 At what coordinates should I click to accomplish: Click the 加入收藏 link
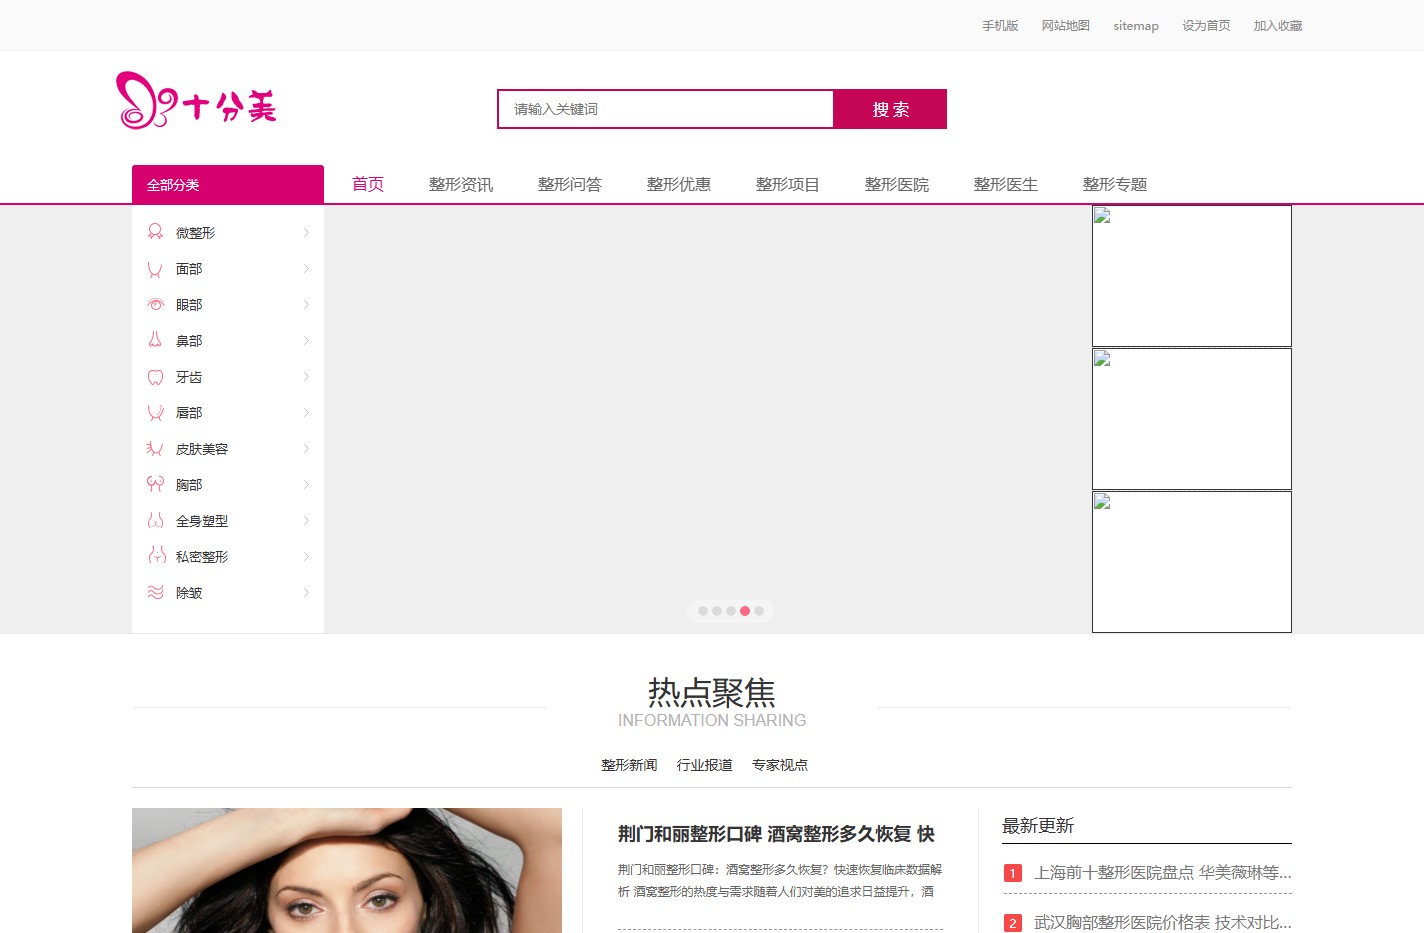click(x=1278, y=26)
